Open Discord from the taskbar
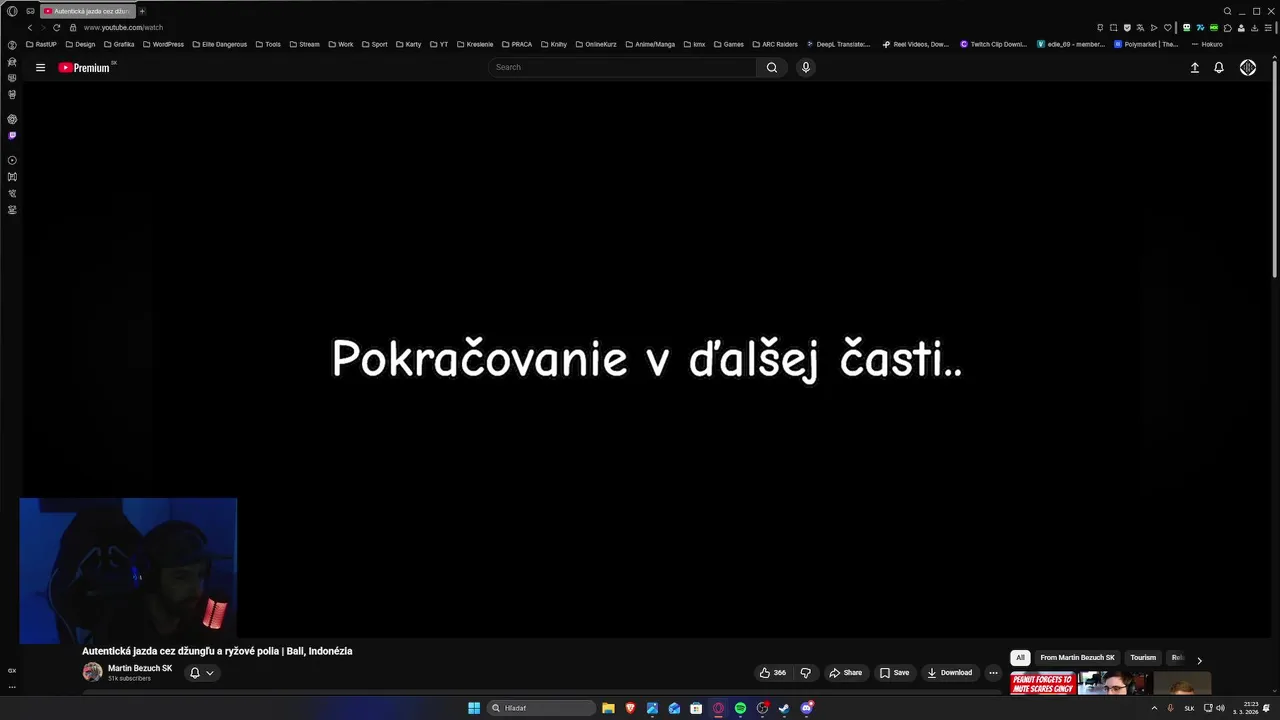1280x720 pixels. 806,708
